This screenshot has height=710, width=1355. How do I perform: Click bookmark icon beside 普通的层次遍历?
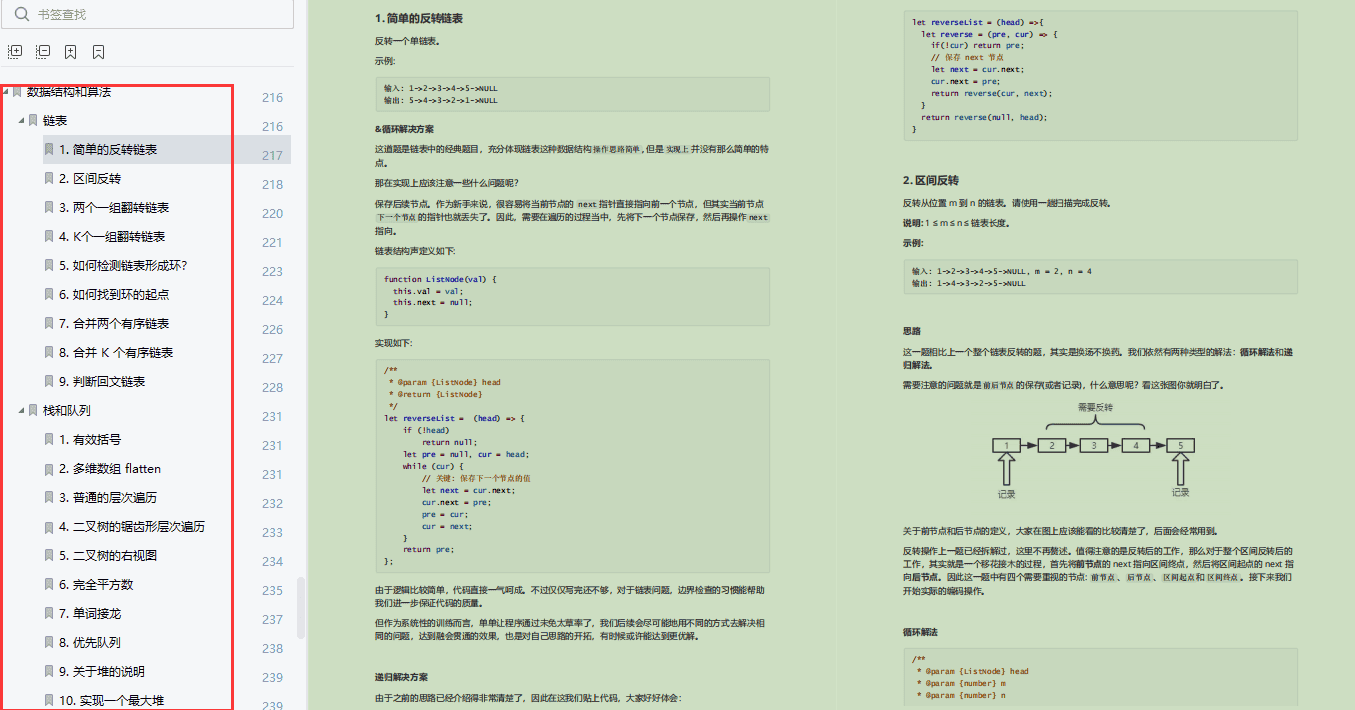tap(49, 497)
